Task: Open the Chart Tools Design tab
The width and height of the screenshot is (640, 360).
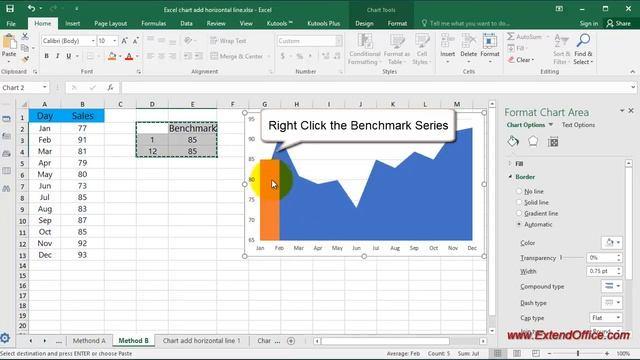Action: [364, 23]
